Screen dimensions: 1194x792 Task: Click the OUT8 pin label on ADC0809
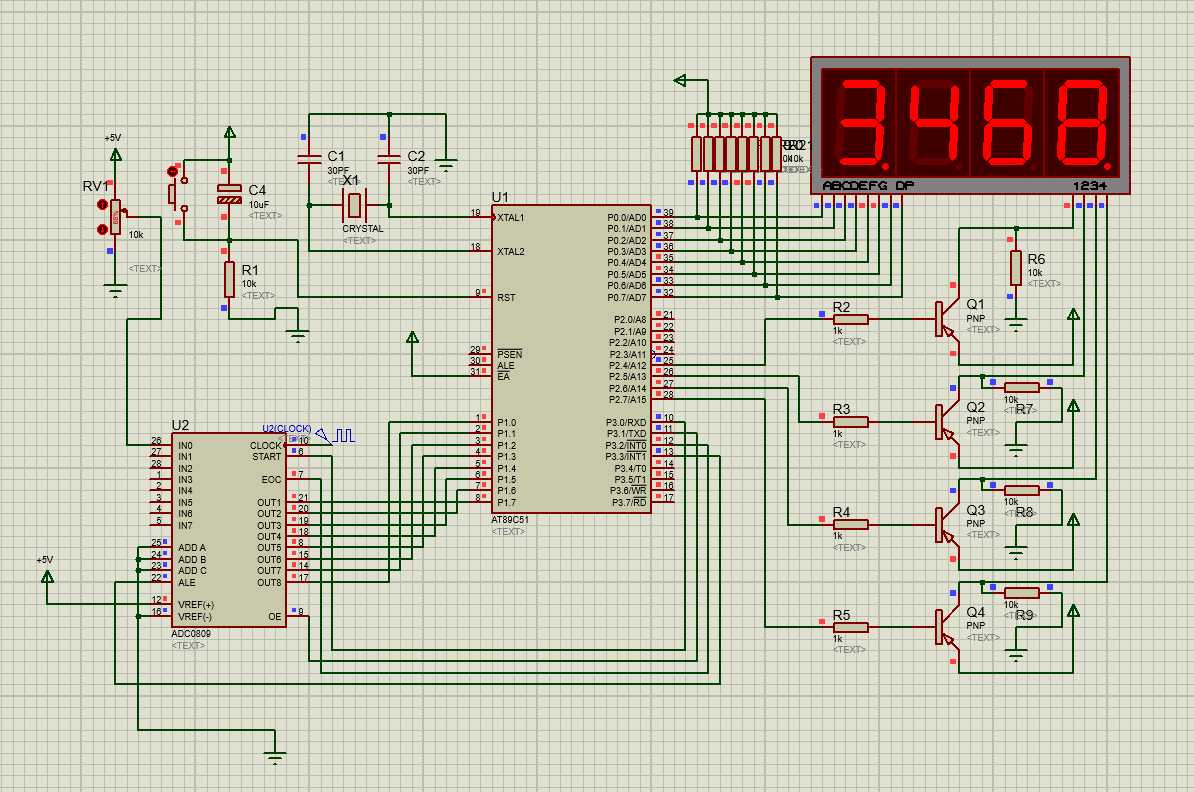(x=269, y=583)
